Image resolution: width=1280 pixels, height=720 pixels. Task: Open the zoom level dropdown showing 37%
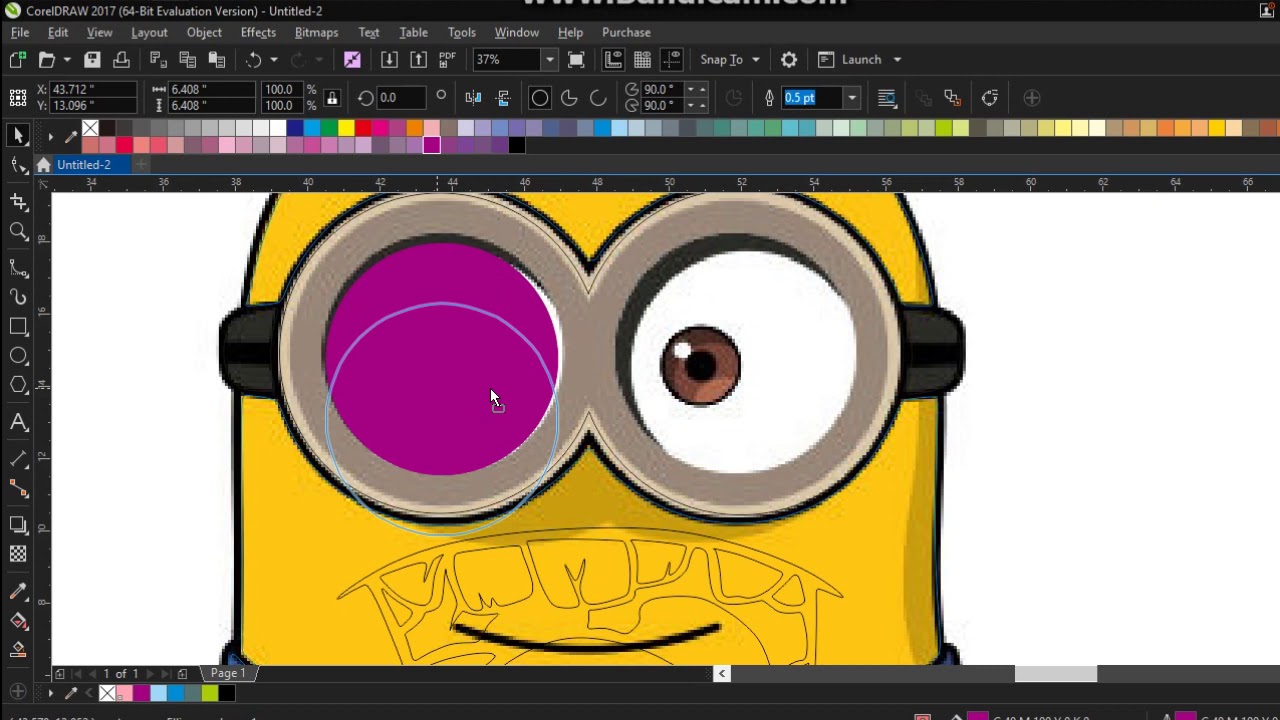pyautogui.click(x=549, y=60)
